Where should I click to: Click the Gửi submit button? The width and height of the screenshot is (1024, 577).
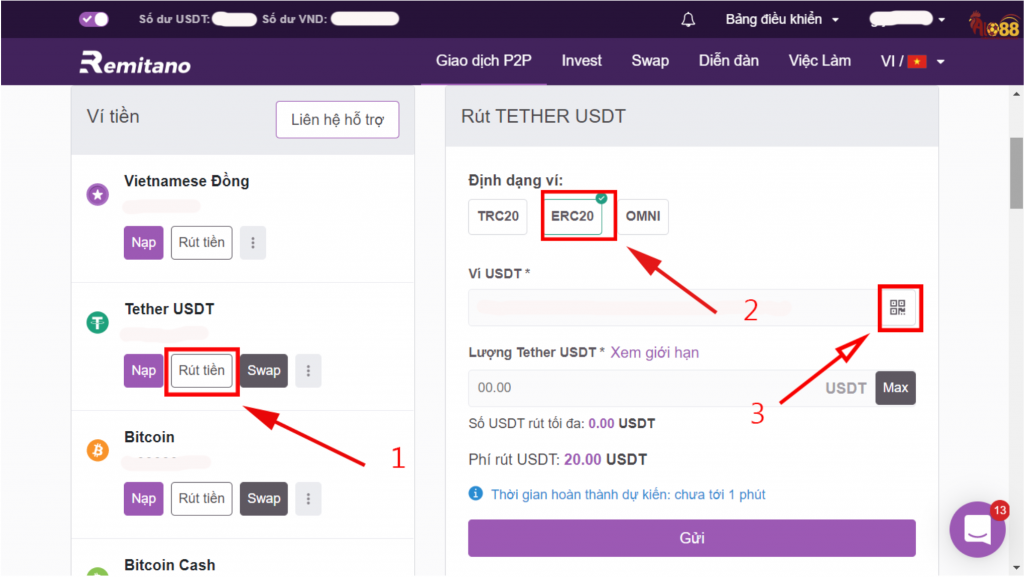tap(692, 538)
